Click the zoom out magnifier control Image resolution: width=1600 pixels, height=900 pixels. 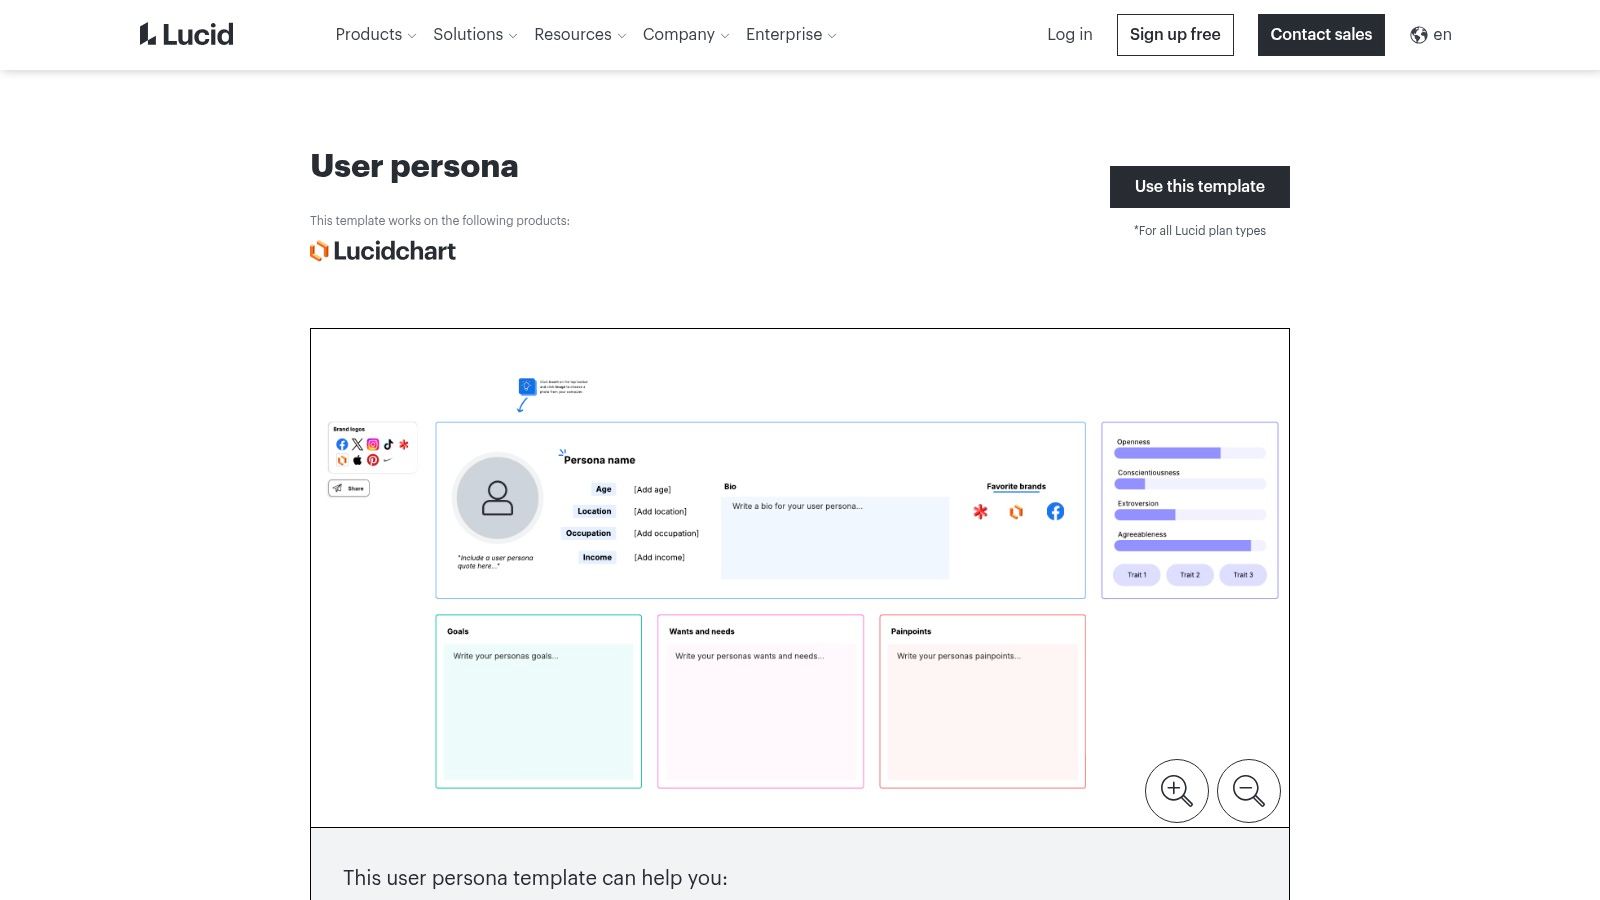point(1248,790)
